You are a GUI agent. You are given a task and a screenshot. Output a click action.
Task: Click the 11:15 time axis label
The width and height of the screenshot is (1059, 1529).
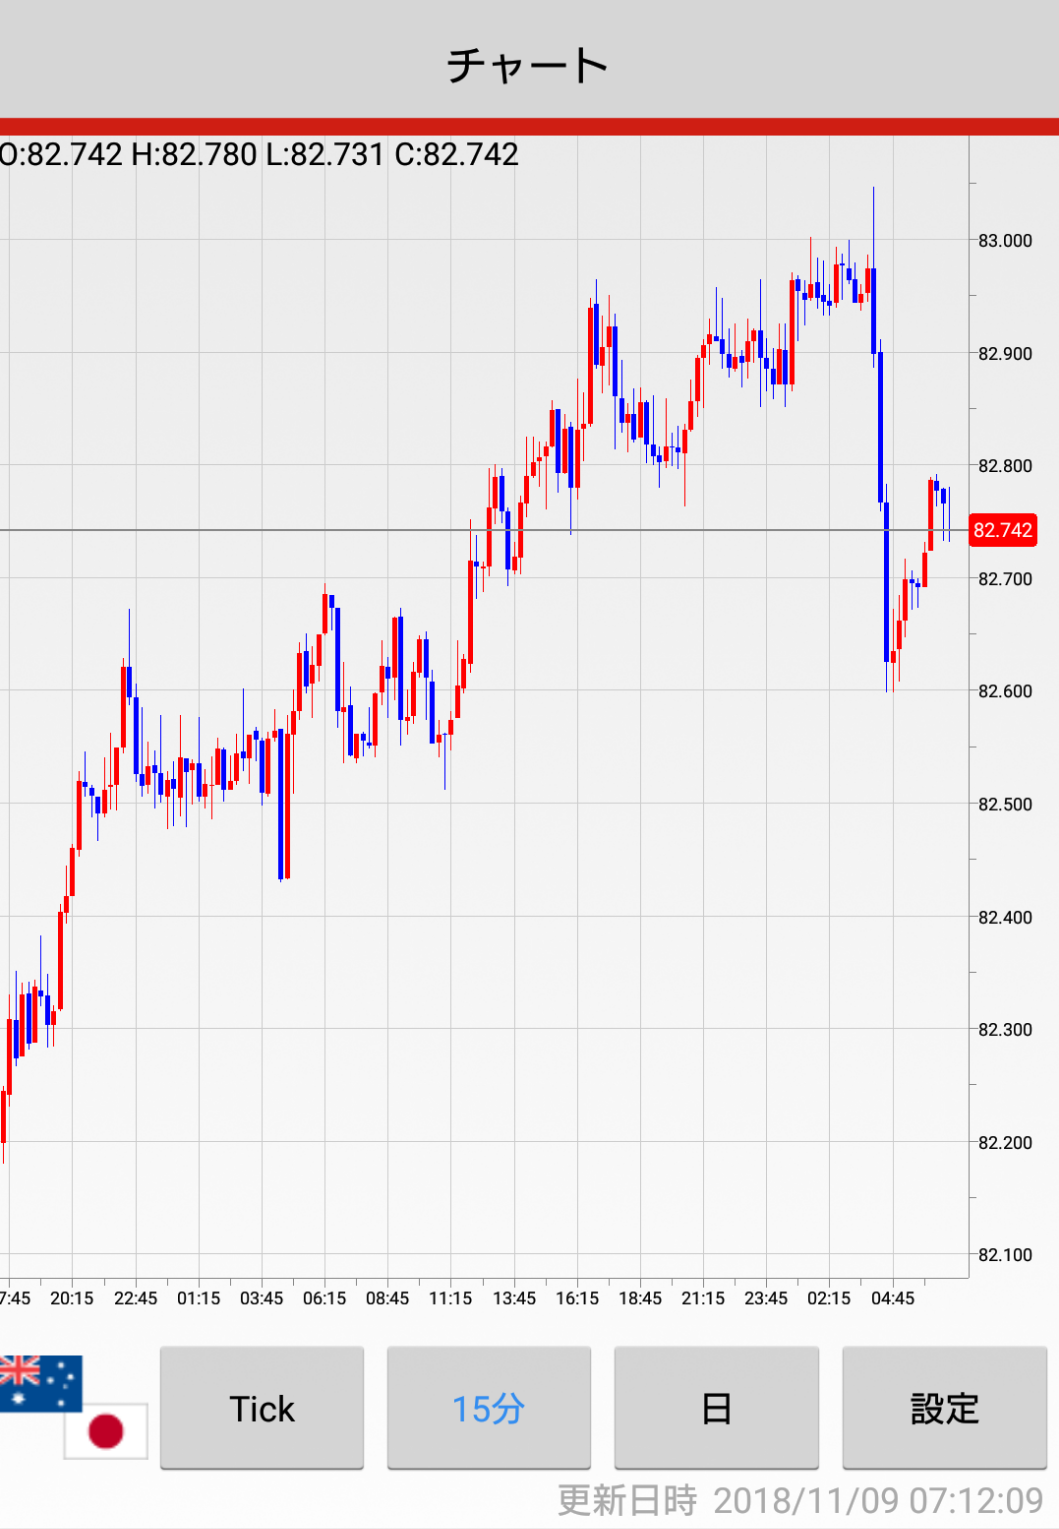tap(450, 1298)
